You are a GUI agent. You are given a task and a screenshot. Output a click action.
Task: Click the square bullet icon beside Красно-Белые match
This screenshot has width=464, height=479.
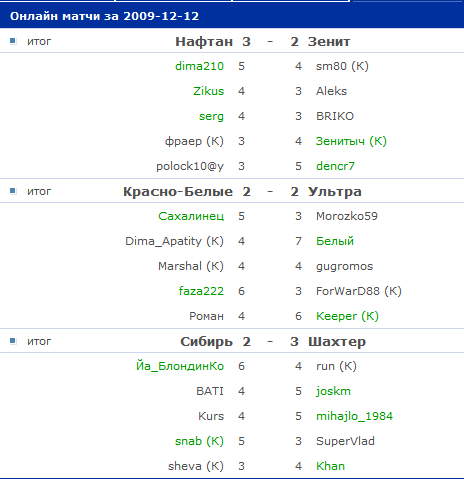pyautogui.click(x=13, y=191)
